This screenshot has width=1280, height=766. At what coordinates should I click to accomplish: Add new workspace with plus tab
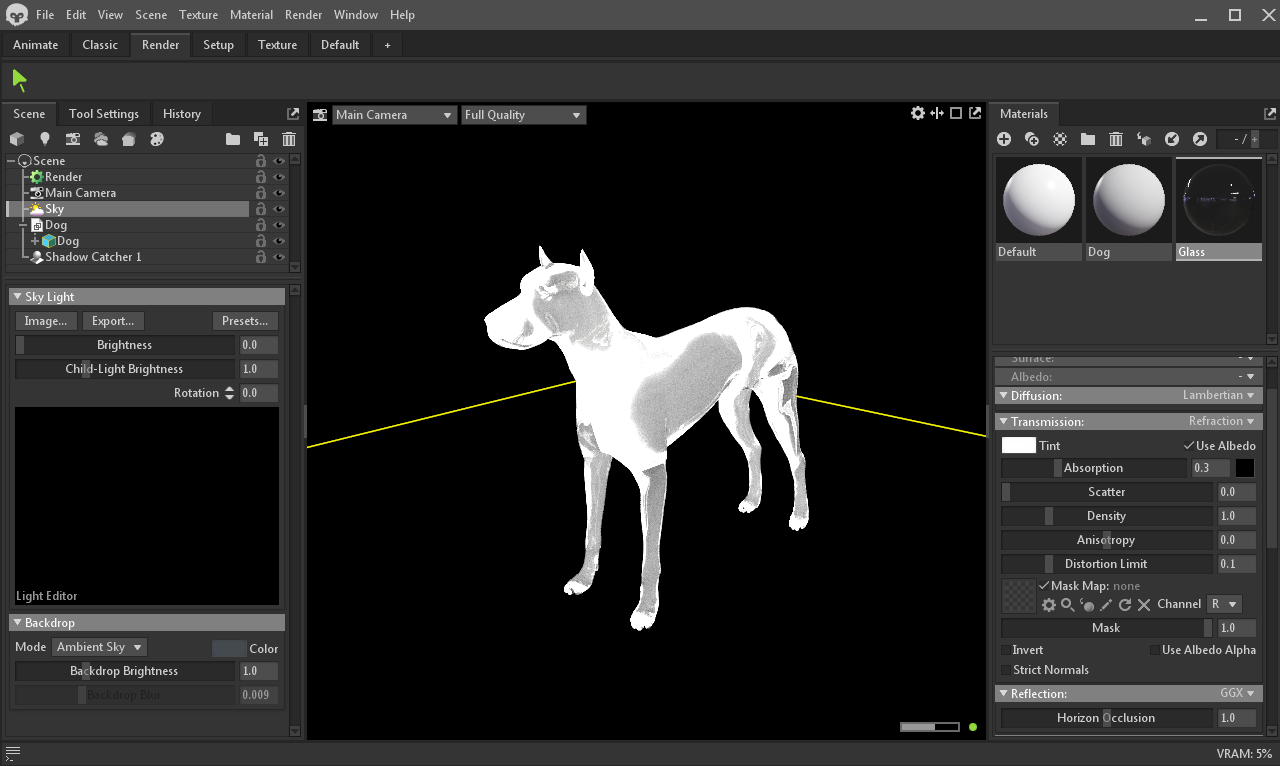click(387, 45)
